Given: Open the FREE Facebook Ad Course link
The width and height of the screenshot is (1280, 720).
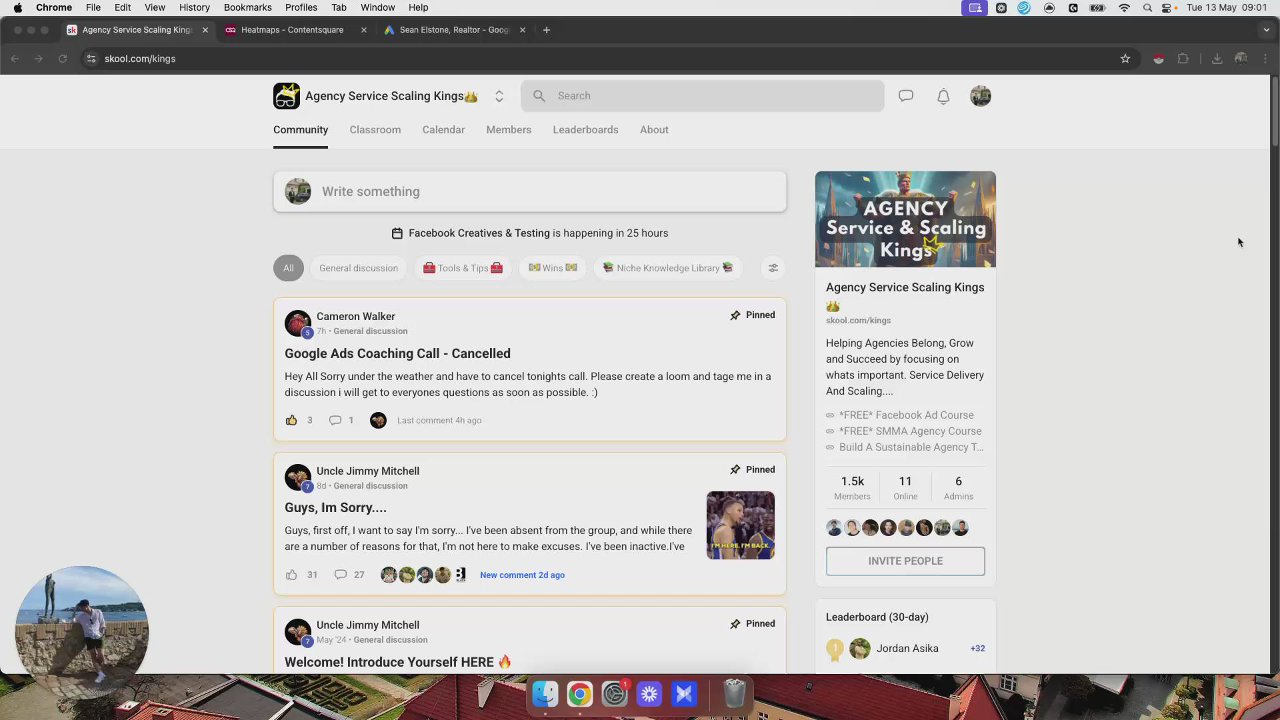Looking at the screenshot, I should [x=906, y=415].
